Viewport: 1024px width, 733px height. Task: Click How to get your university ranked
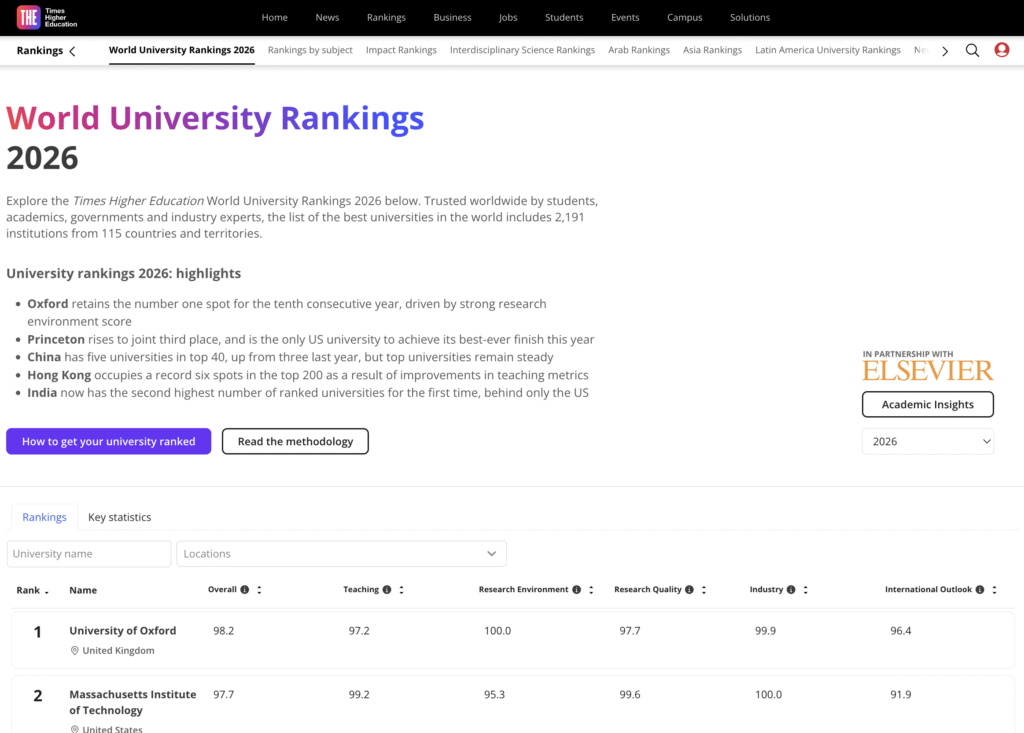coord(108,441)
